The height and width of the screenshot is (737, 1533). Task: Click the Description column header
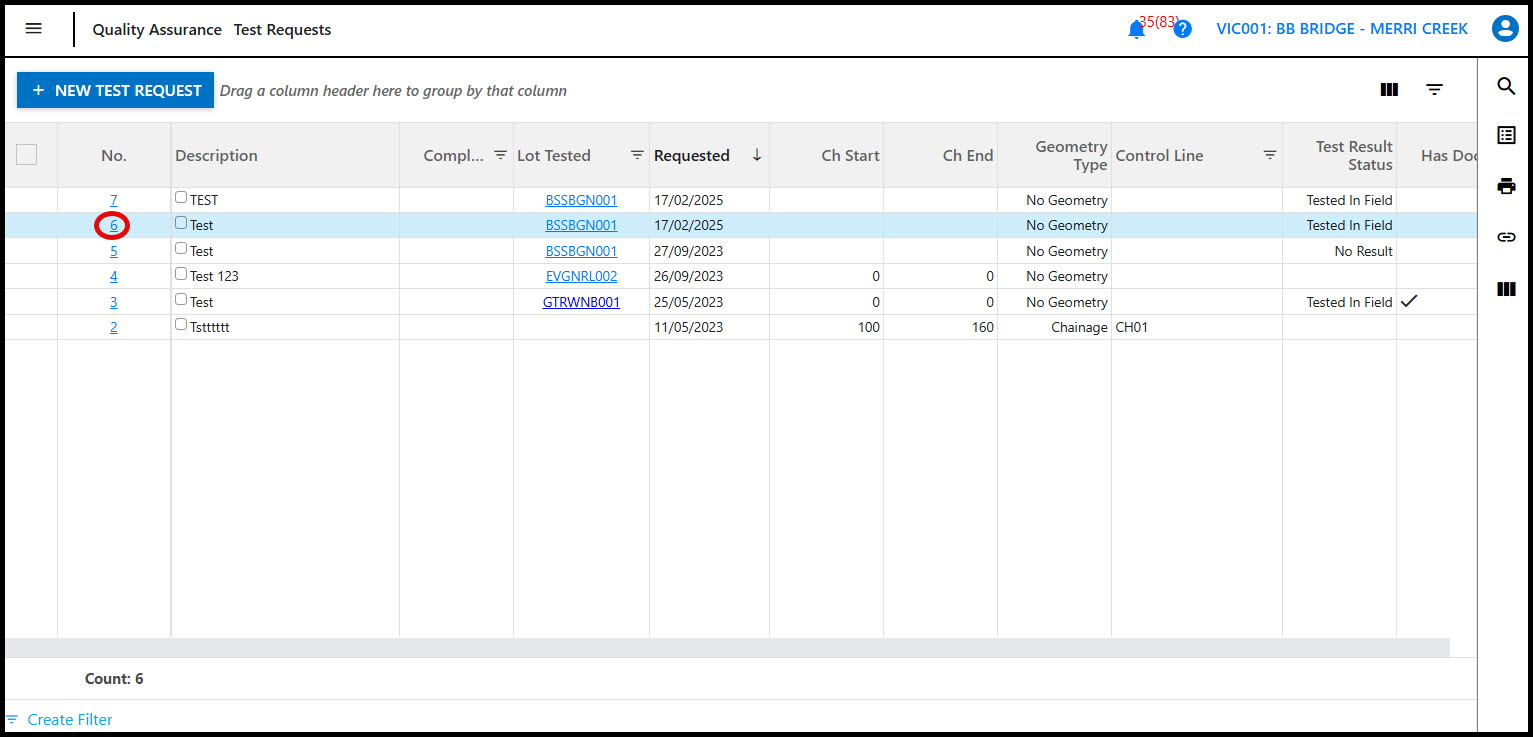[x=216, y=155]
